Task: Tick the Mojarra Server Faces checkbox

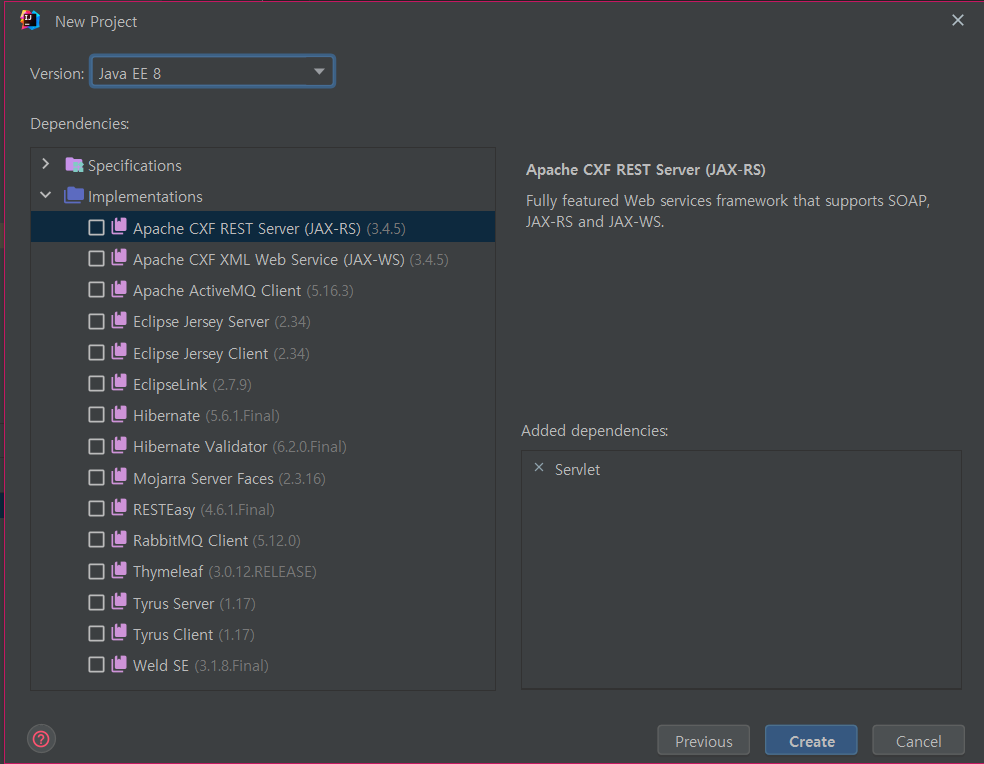Action: 96,478
